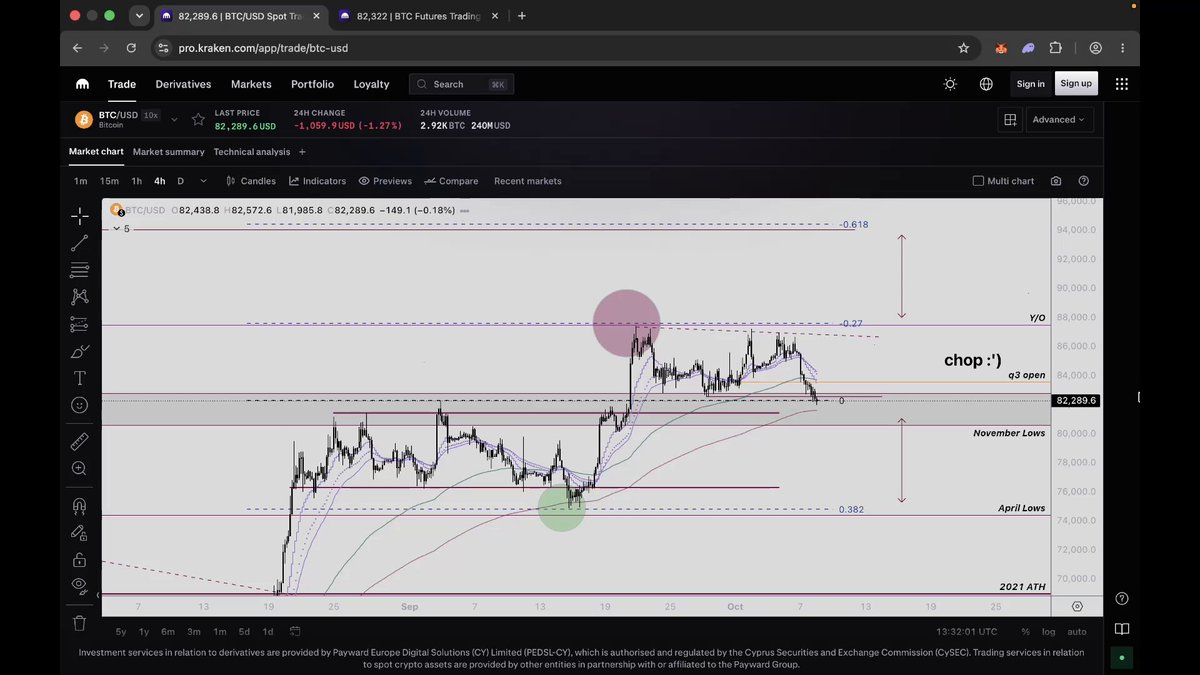Enable the Multi chart checkbox
This screenshot has width=1200, height=675.
pos(978,181)
